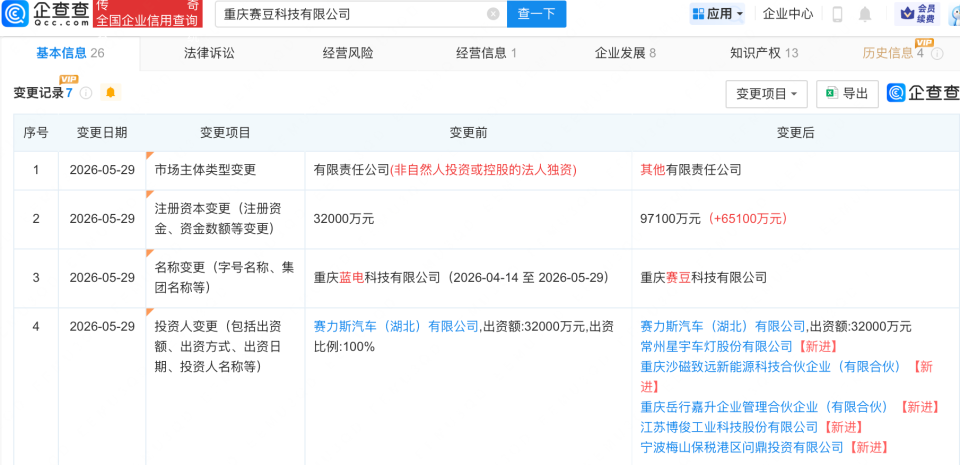This screenshot has height=465, width=960.
Task: Switch to 经营风险 tab
Action: pos(348,53)
